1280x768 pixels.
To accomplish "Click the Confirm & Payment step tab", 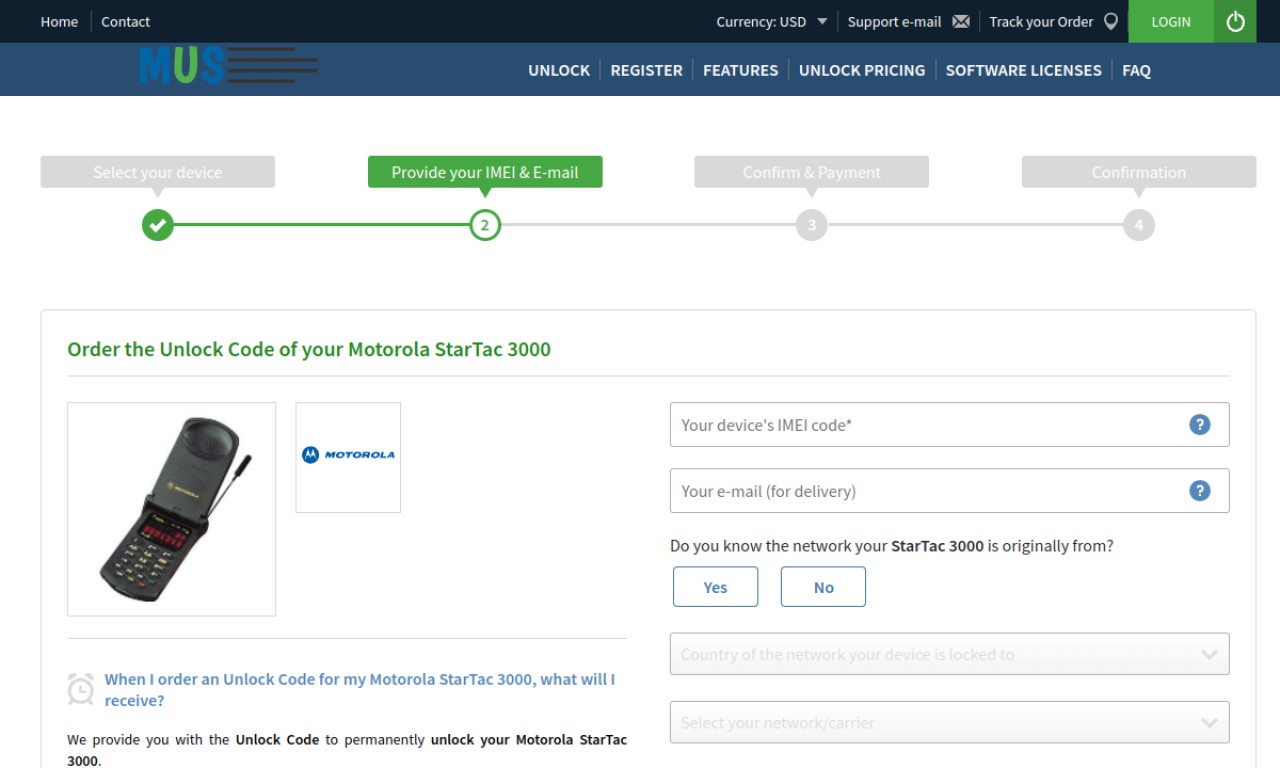I will 812,172.
